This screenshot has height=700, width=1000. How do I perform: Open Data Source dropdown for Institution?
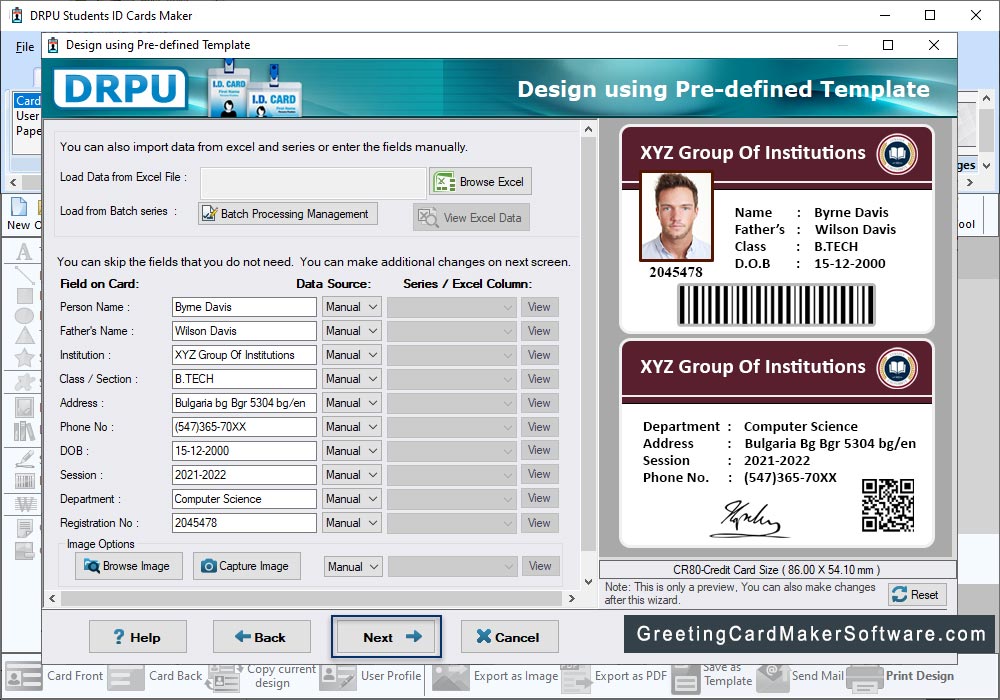point(351,354)
